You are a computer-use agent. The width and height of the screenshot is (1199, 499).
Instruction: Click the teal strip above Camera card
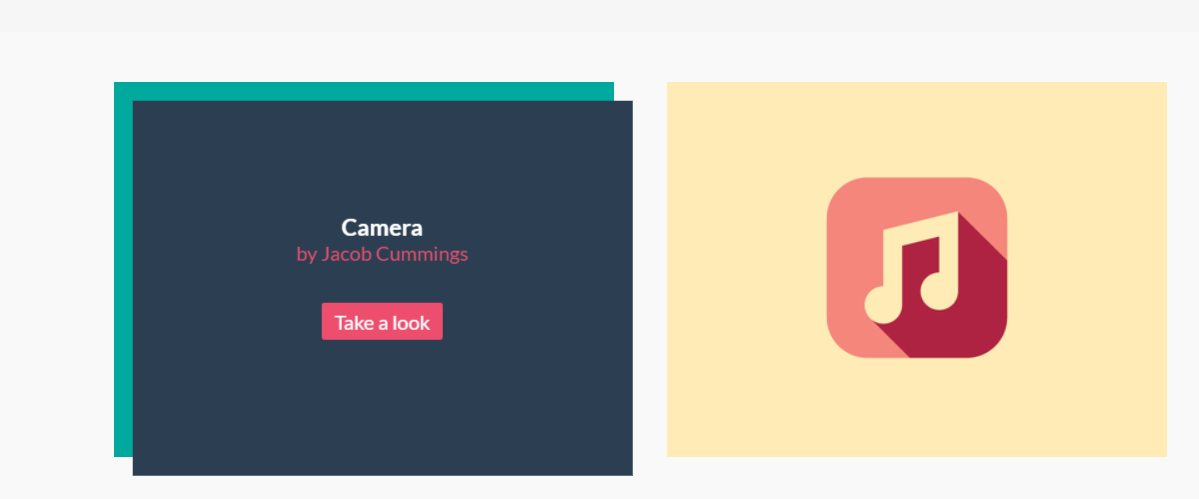[364, 91]
